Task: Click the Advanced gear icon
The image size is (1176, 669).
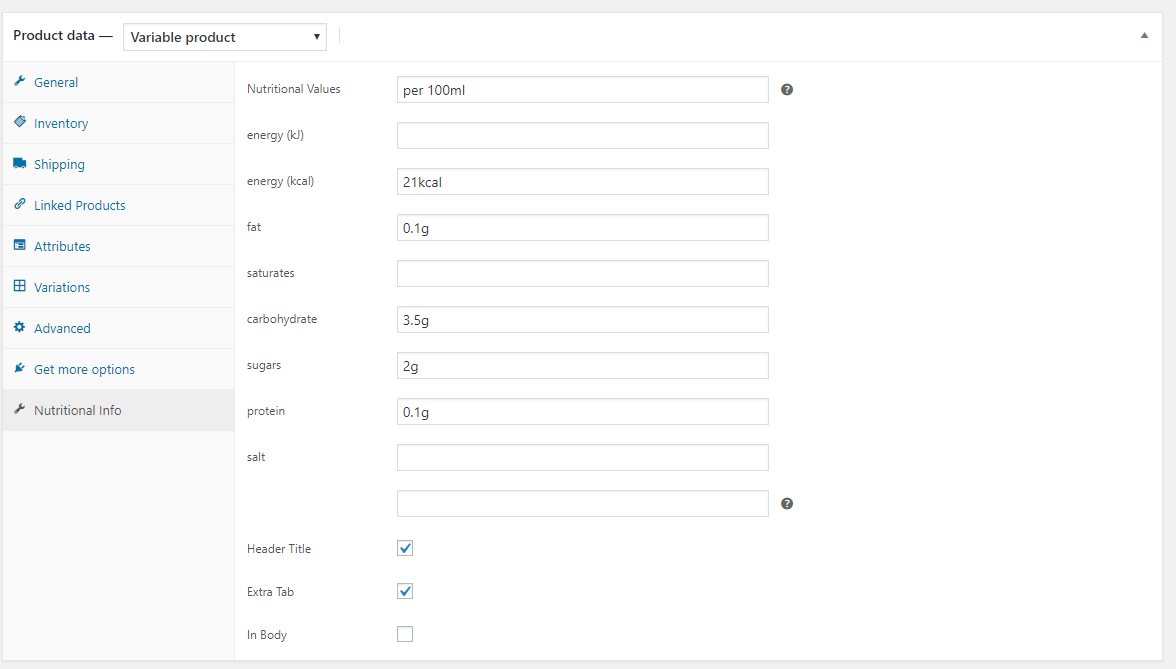Action: (20, 327)
